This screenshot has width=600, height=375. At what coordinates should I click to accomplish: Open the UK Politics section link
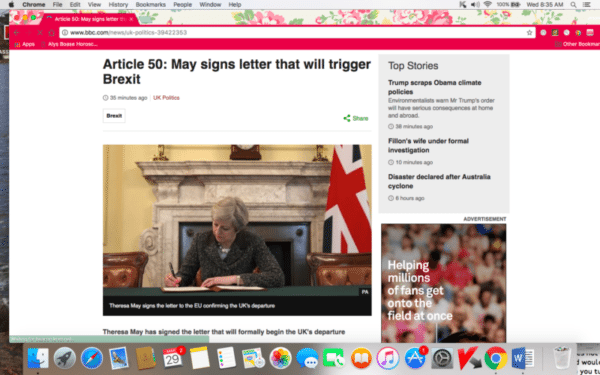coord(166,98)
